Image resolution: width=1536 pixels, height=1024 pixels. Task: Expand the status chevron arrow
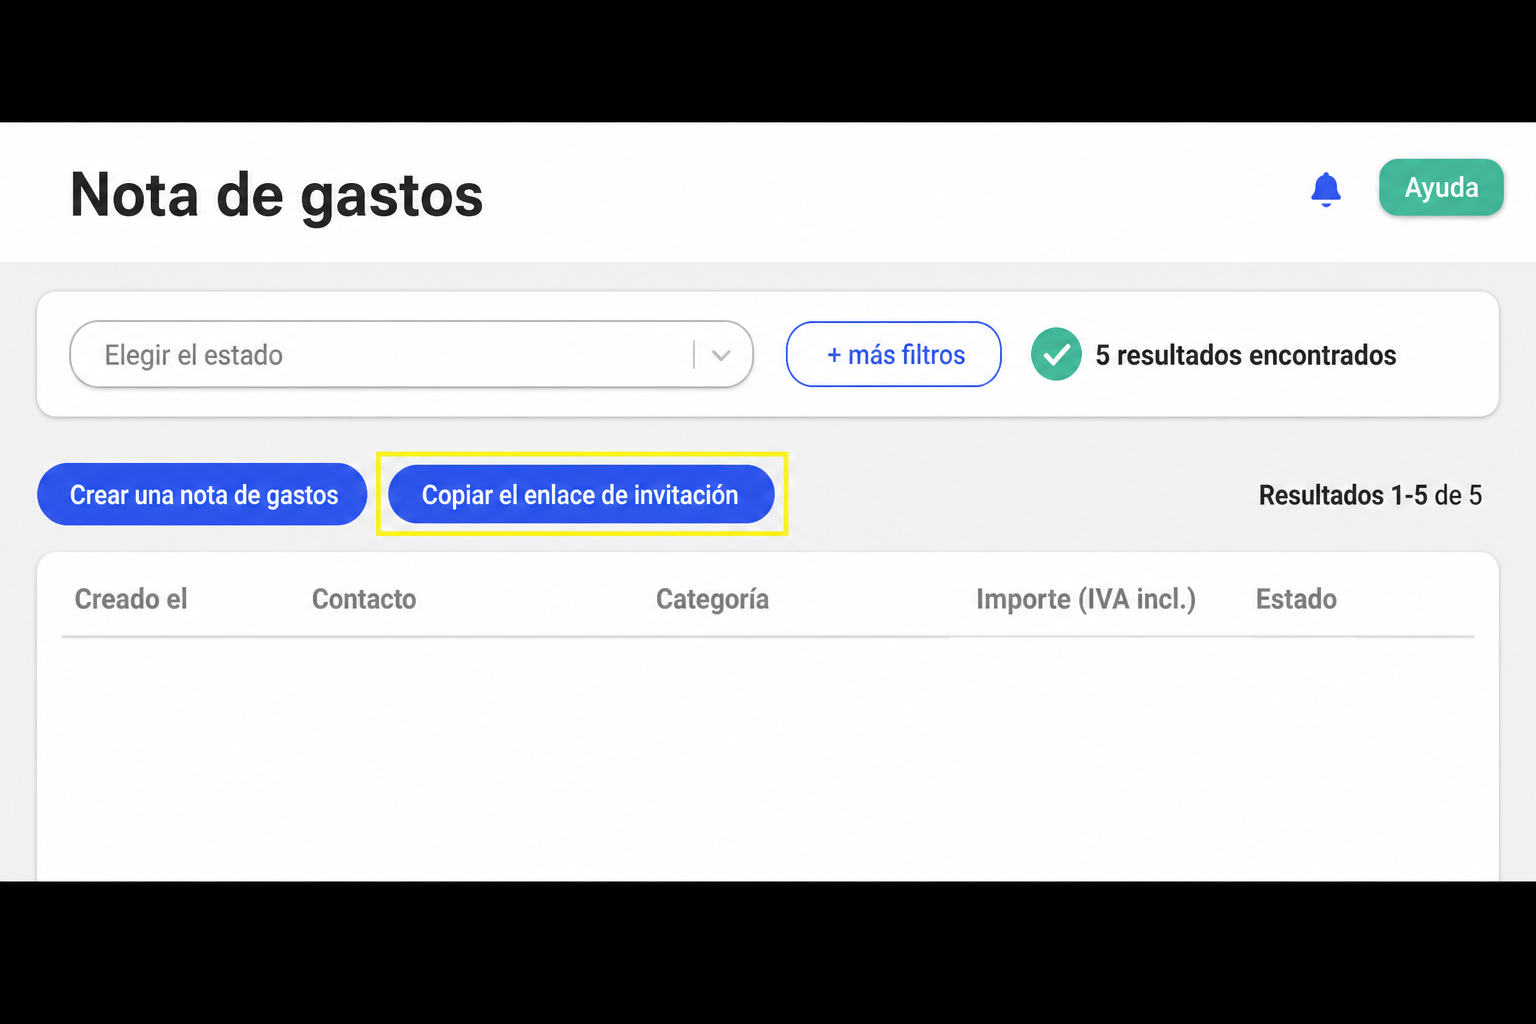pyautogui.click(x=721, y=355)
